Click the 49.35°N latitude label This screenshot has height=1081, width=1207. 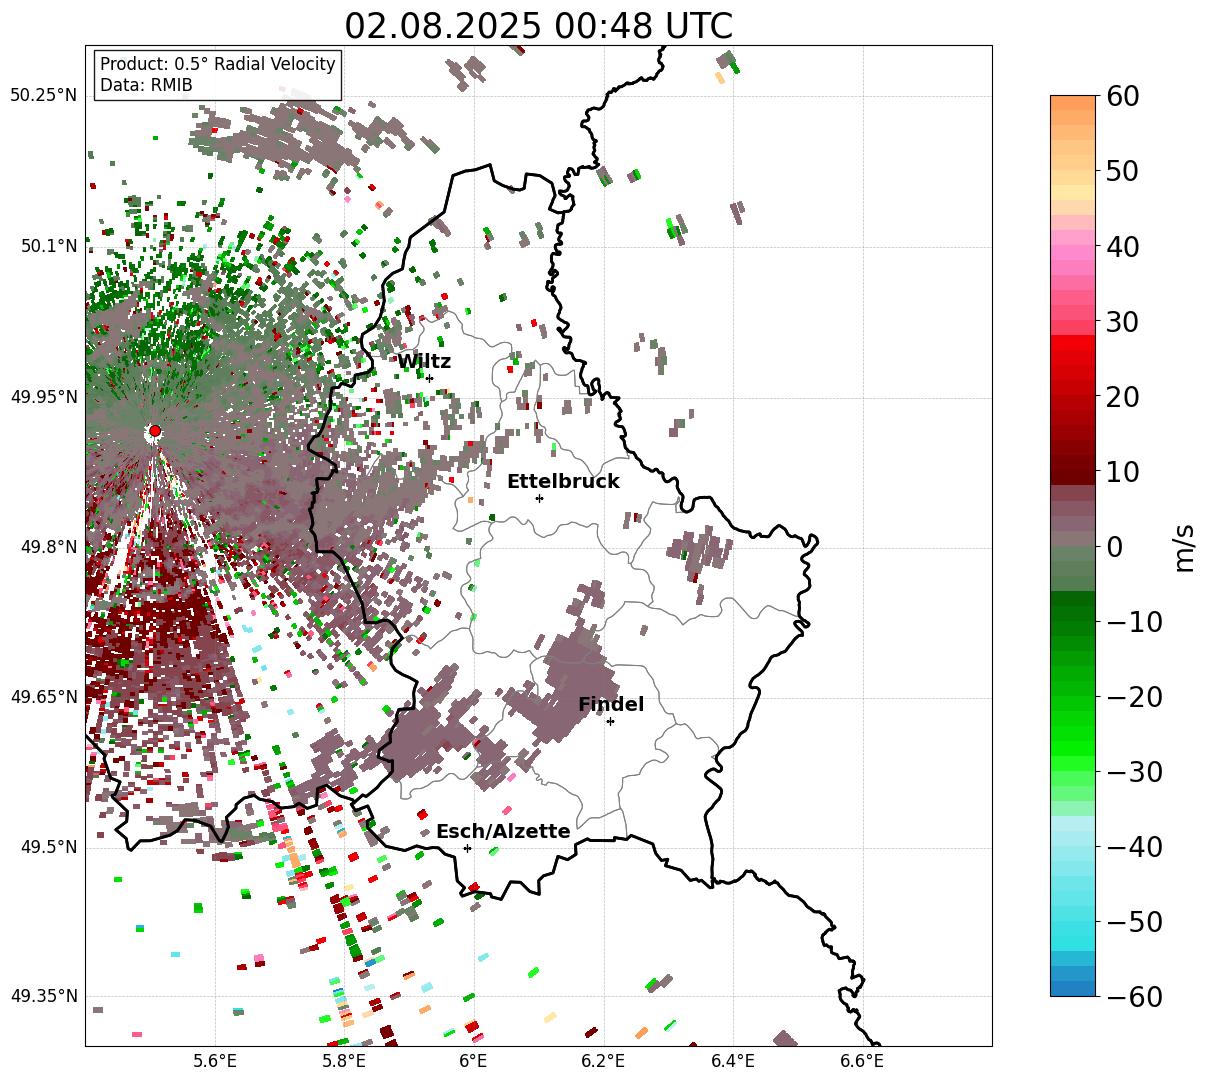click(x=43, y=996)
